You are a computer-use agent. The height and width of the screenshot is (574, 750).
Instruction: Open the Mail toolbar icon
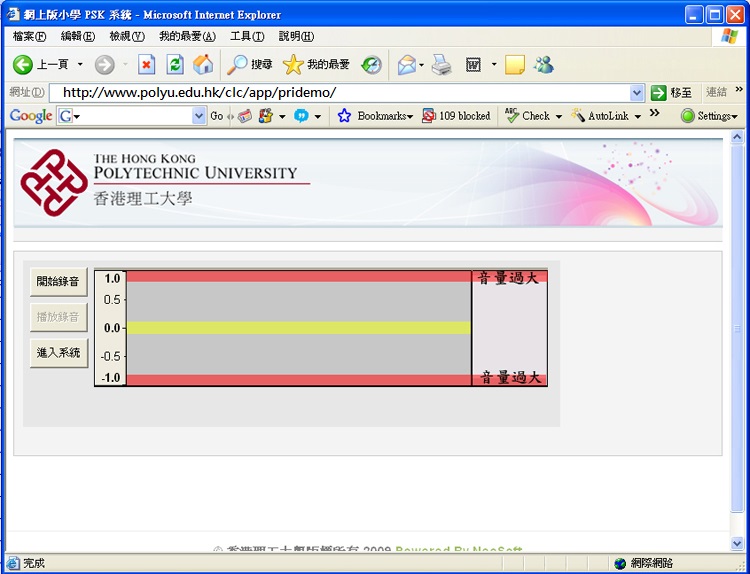(x=406, y=65)
